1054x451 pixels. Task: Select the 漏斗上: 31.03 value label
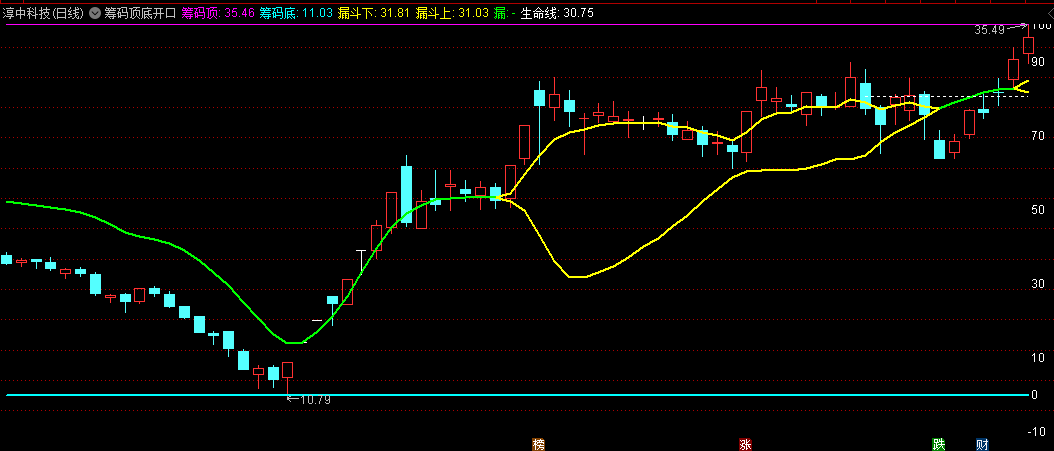tap(452, 13)
